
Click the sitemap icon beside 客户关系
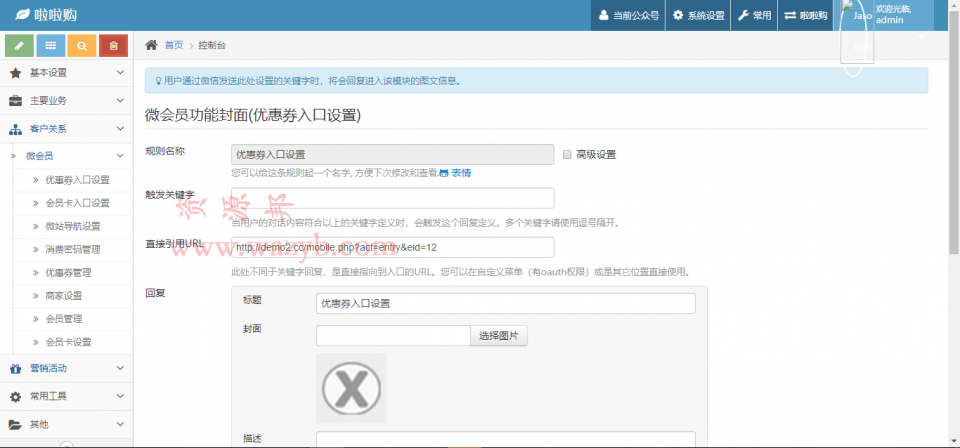16,129
